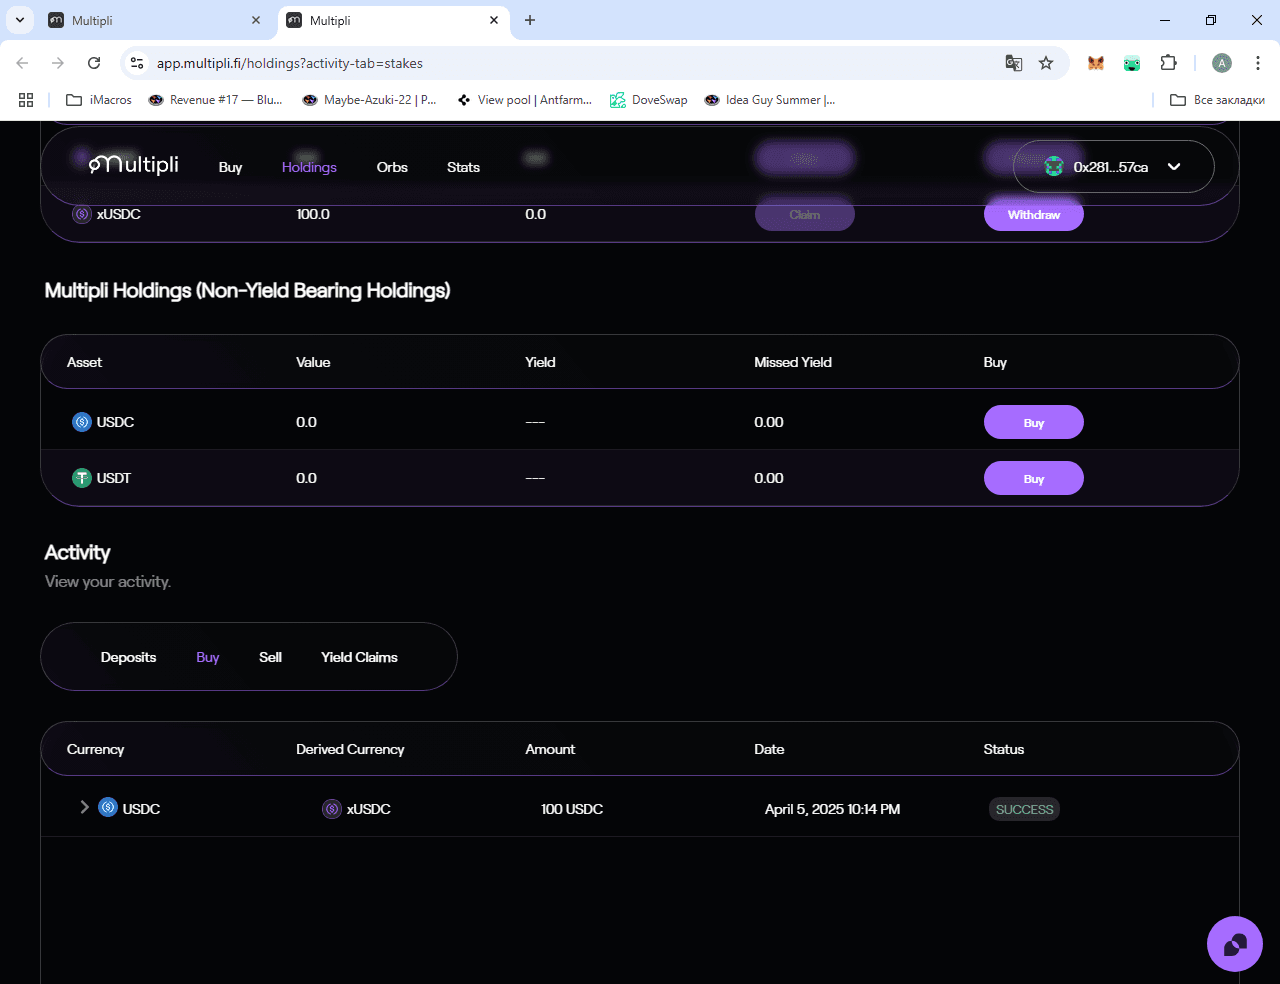Close the active Multipli tab
Image resolution: width=1280 pixels, height=984 pixels.
click(x=494, y=20)
